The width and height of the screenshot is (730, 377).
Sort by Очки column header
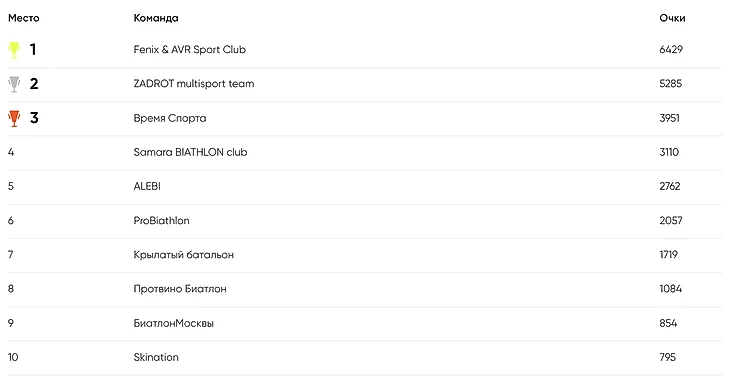pos(672,18)
